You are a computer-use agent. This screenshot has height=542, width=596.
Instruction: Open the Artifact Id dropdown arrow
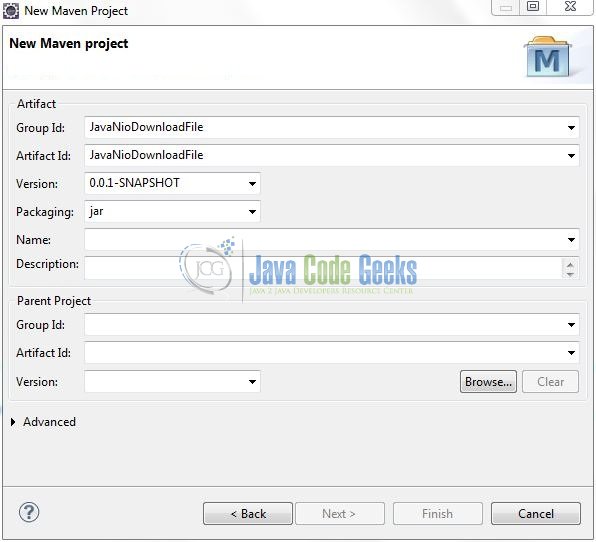[x=571, y=156]
